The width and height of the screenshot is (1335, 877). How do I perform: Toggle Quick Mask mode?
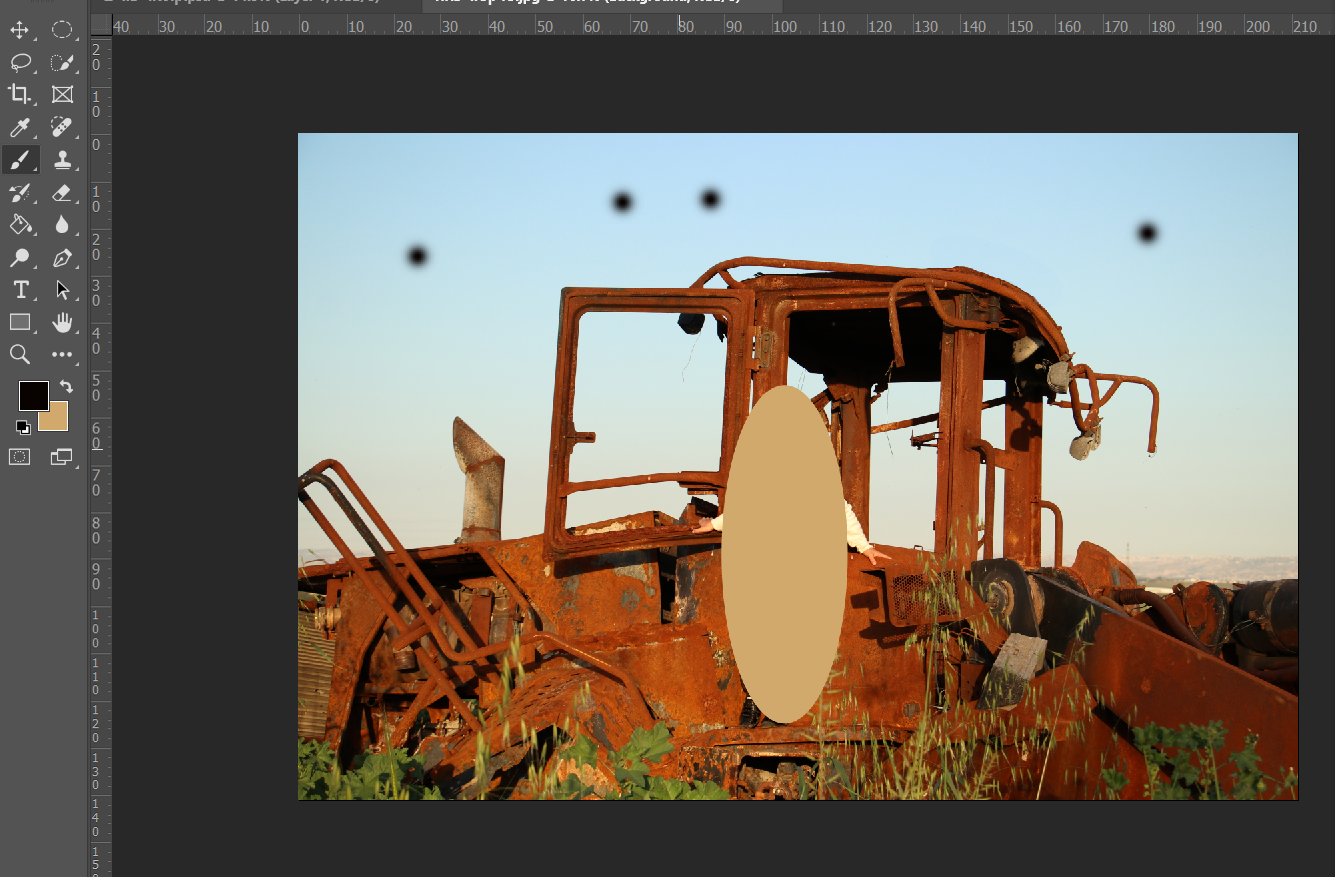pyautogui.click(x=20, y=457)
